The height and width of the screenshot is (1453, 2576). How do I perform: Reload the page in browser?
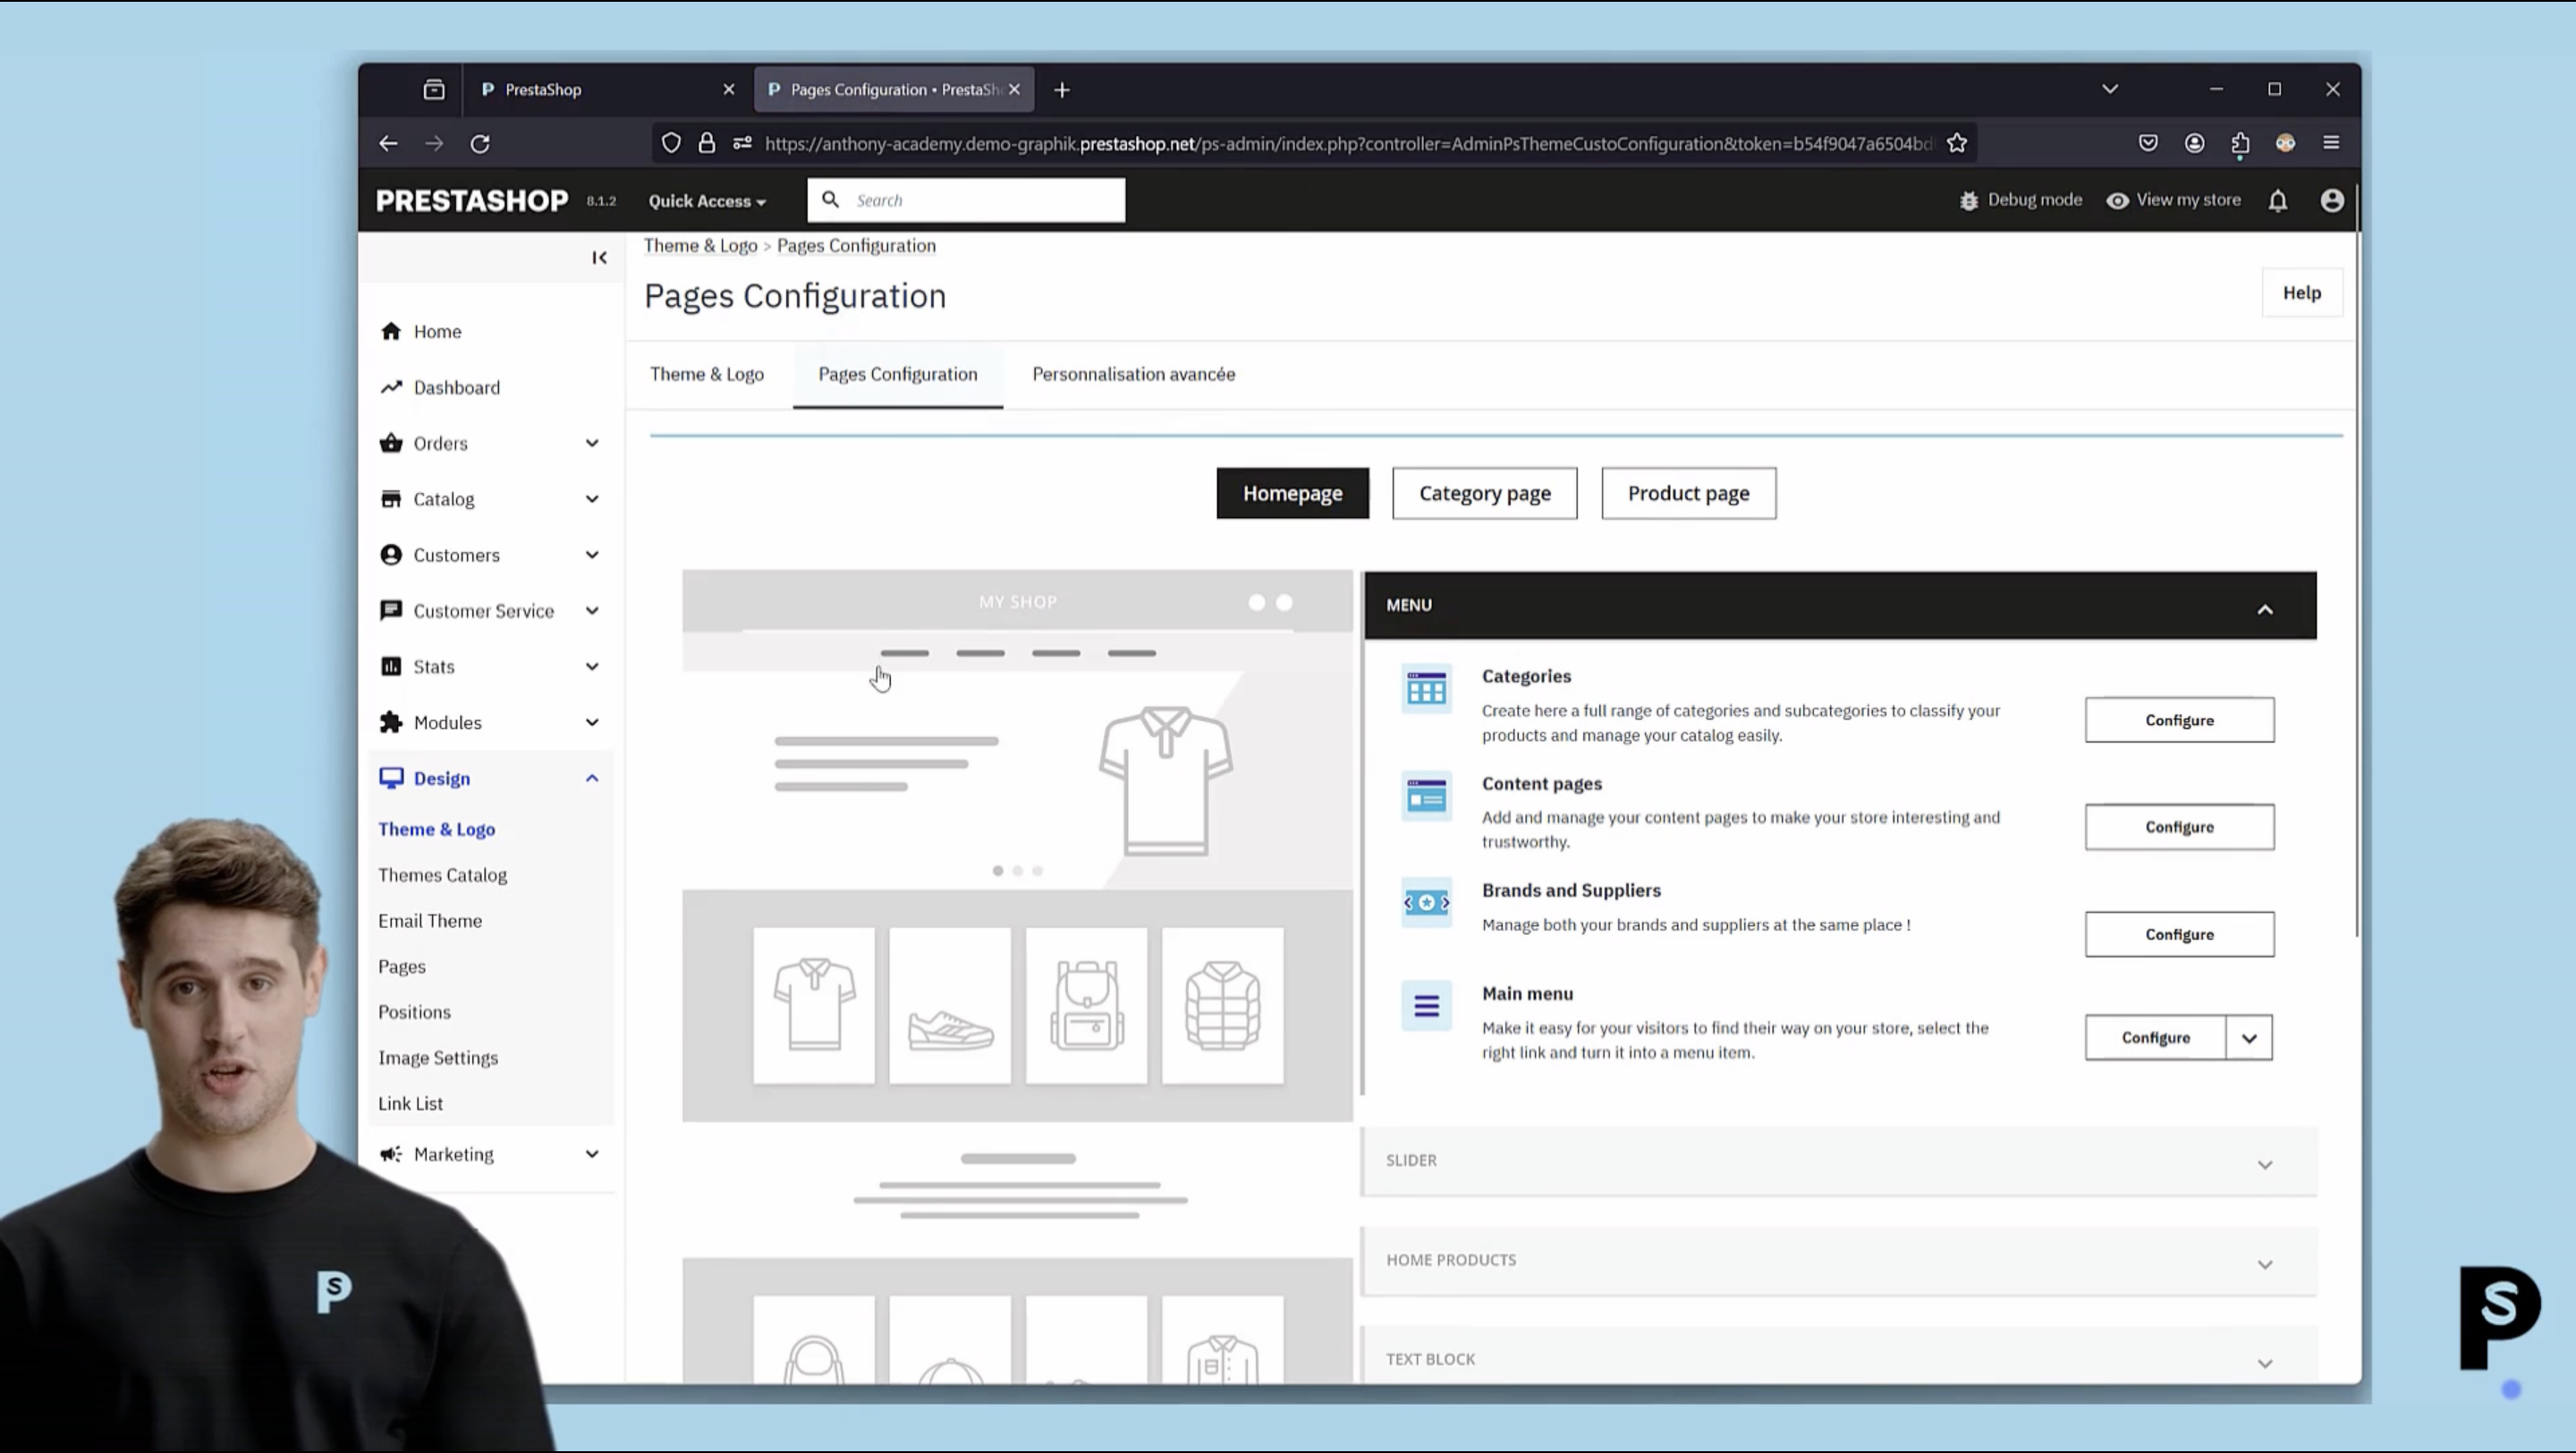point(480,144)
